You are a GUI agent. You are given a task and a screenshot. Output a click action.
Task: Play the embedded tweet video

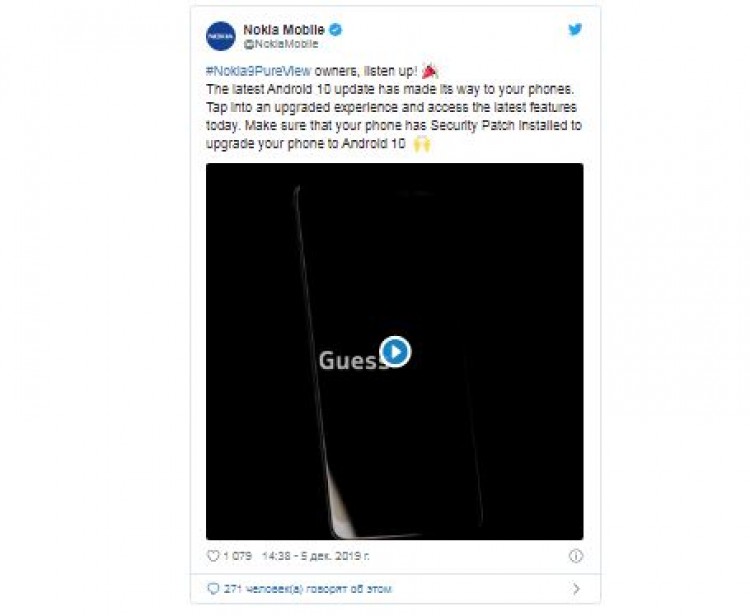coord(395,352)
